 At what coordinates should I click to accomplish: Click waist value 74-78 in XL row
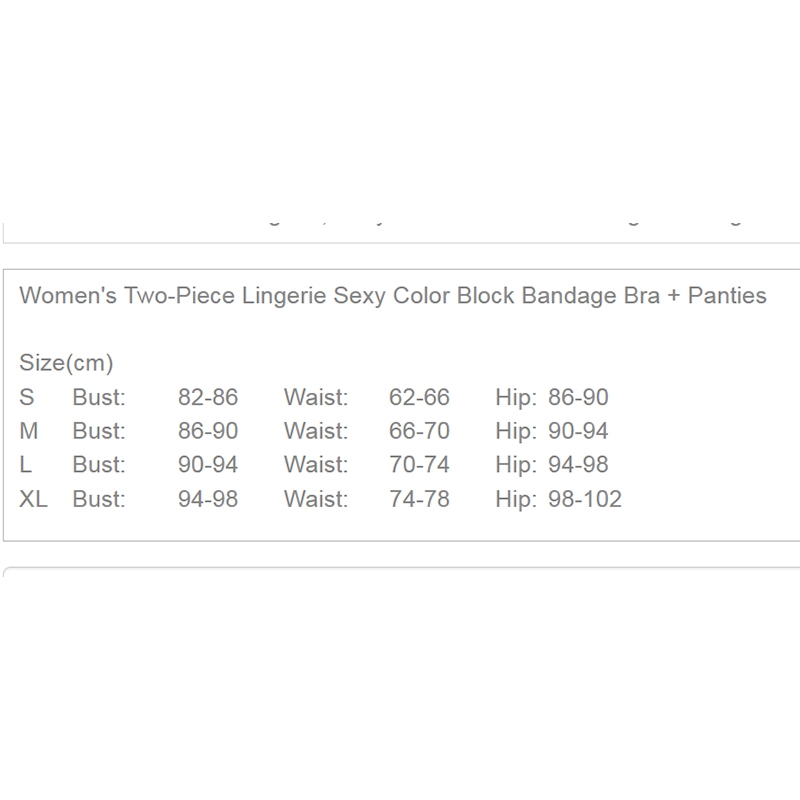point(419,498)
